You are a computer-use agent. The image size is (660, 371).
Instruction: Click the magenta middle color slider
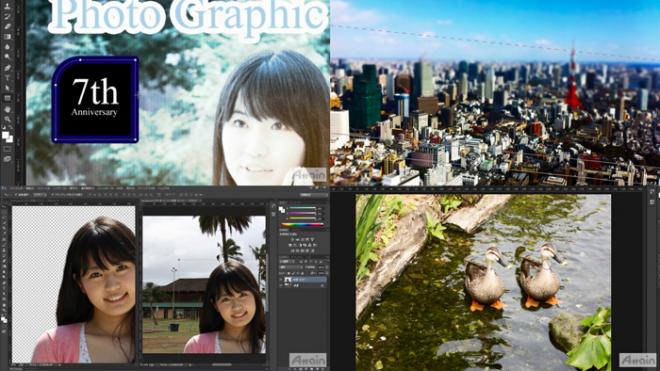(302, 213)
